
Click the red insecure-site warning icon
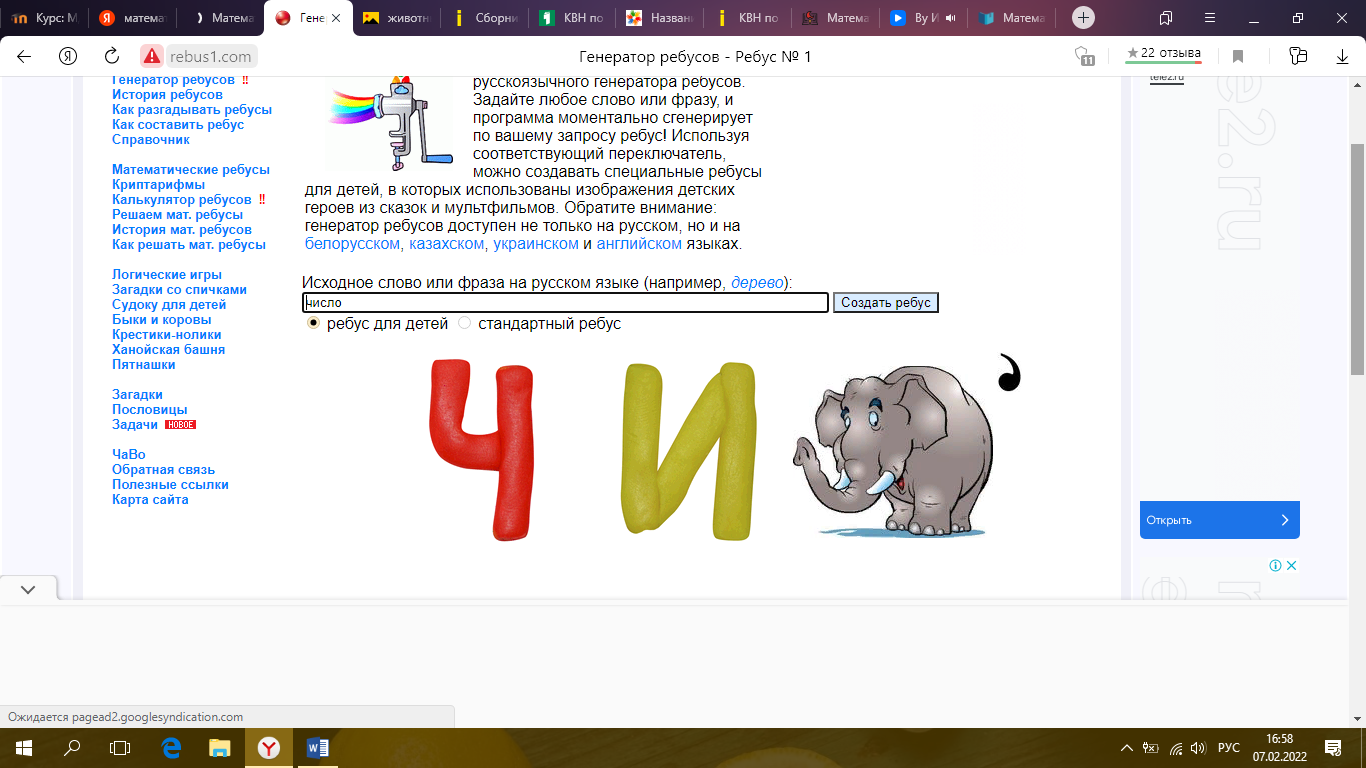pyautogui.click(x=151, y=56)
